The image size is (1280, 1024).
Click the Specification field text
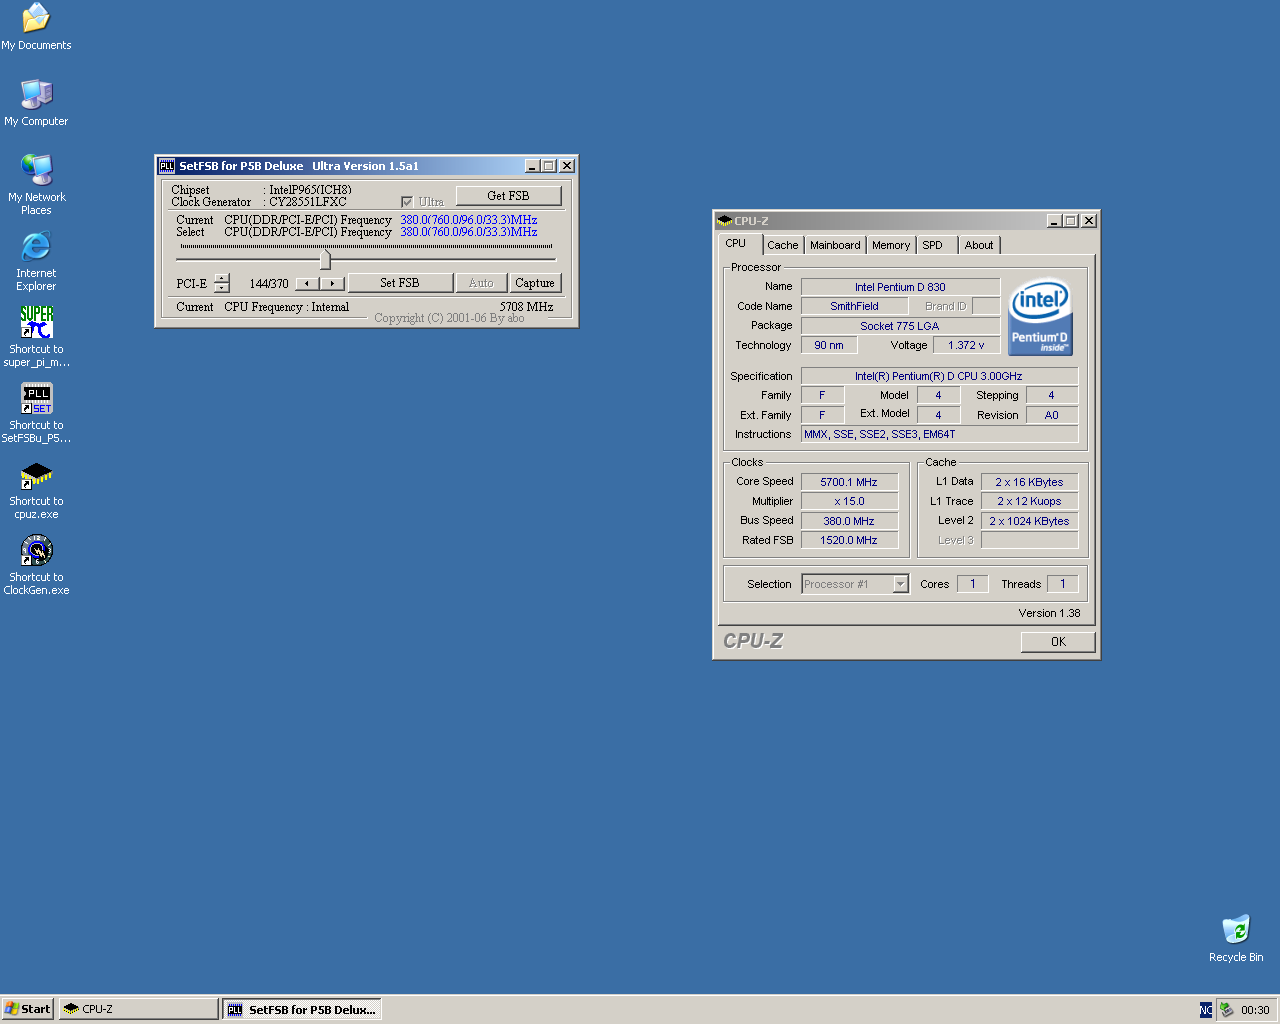(939, 376)
